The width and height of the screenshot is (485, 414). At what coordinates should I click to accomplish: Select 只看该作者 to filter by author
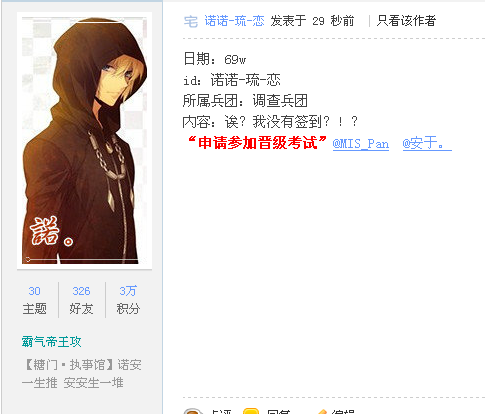(x=406, y=21)
